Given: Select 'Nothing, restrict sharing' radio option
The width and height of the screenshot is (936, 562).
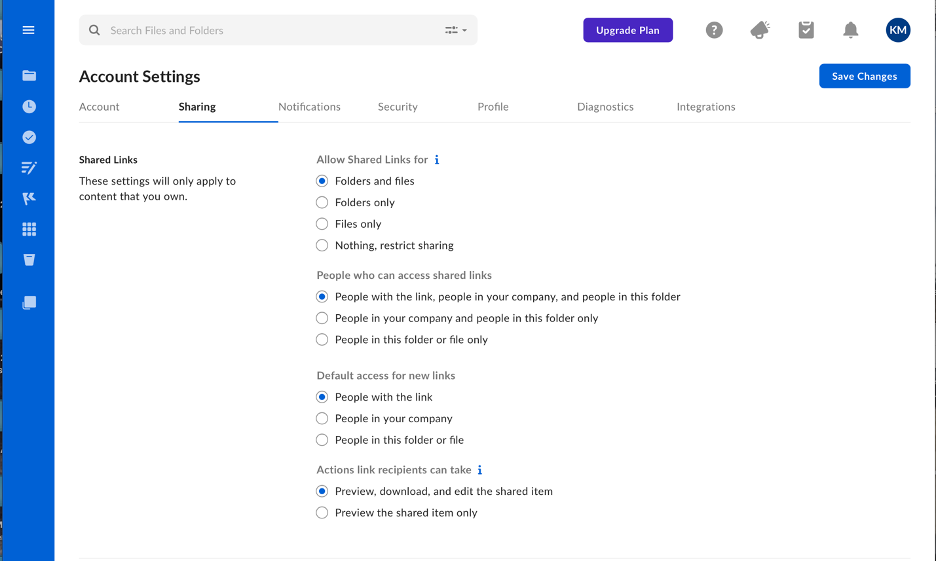Looking at the screenshot, I should (x=322, y=246).
